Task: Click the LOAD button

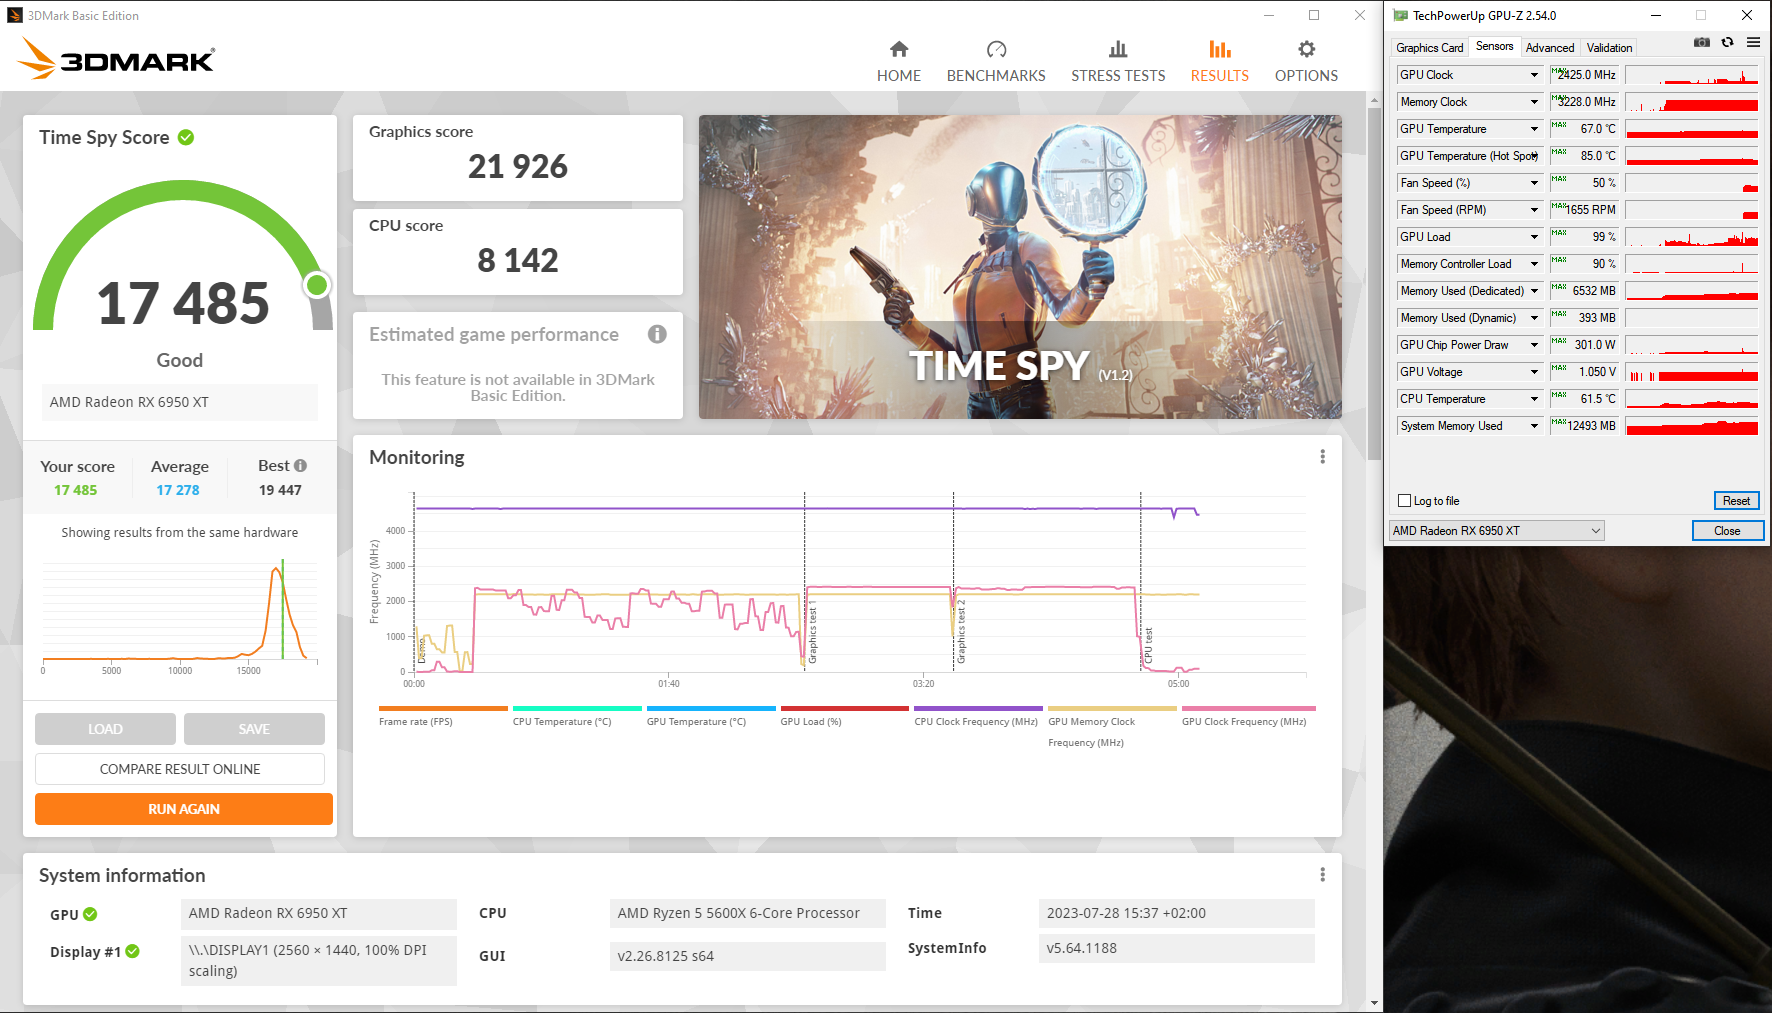Action: 105,729
